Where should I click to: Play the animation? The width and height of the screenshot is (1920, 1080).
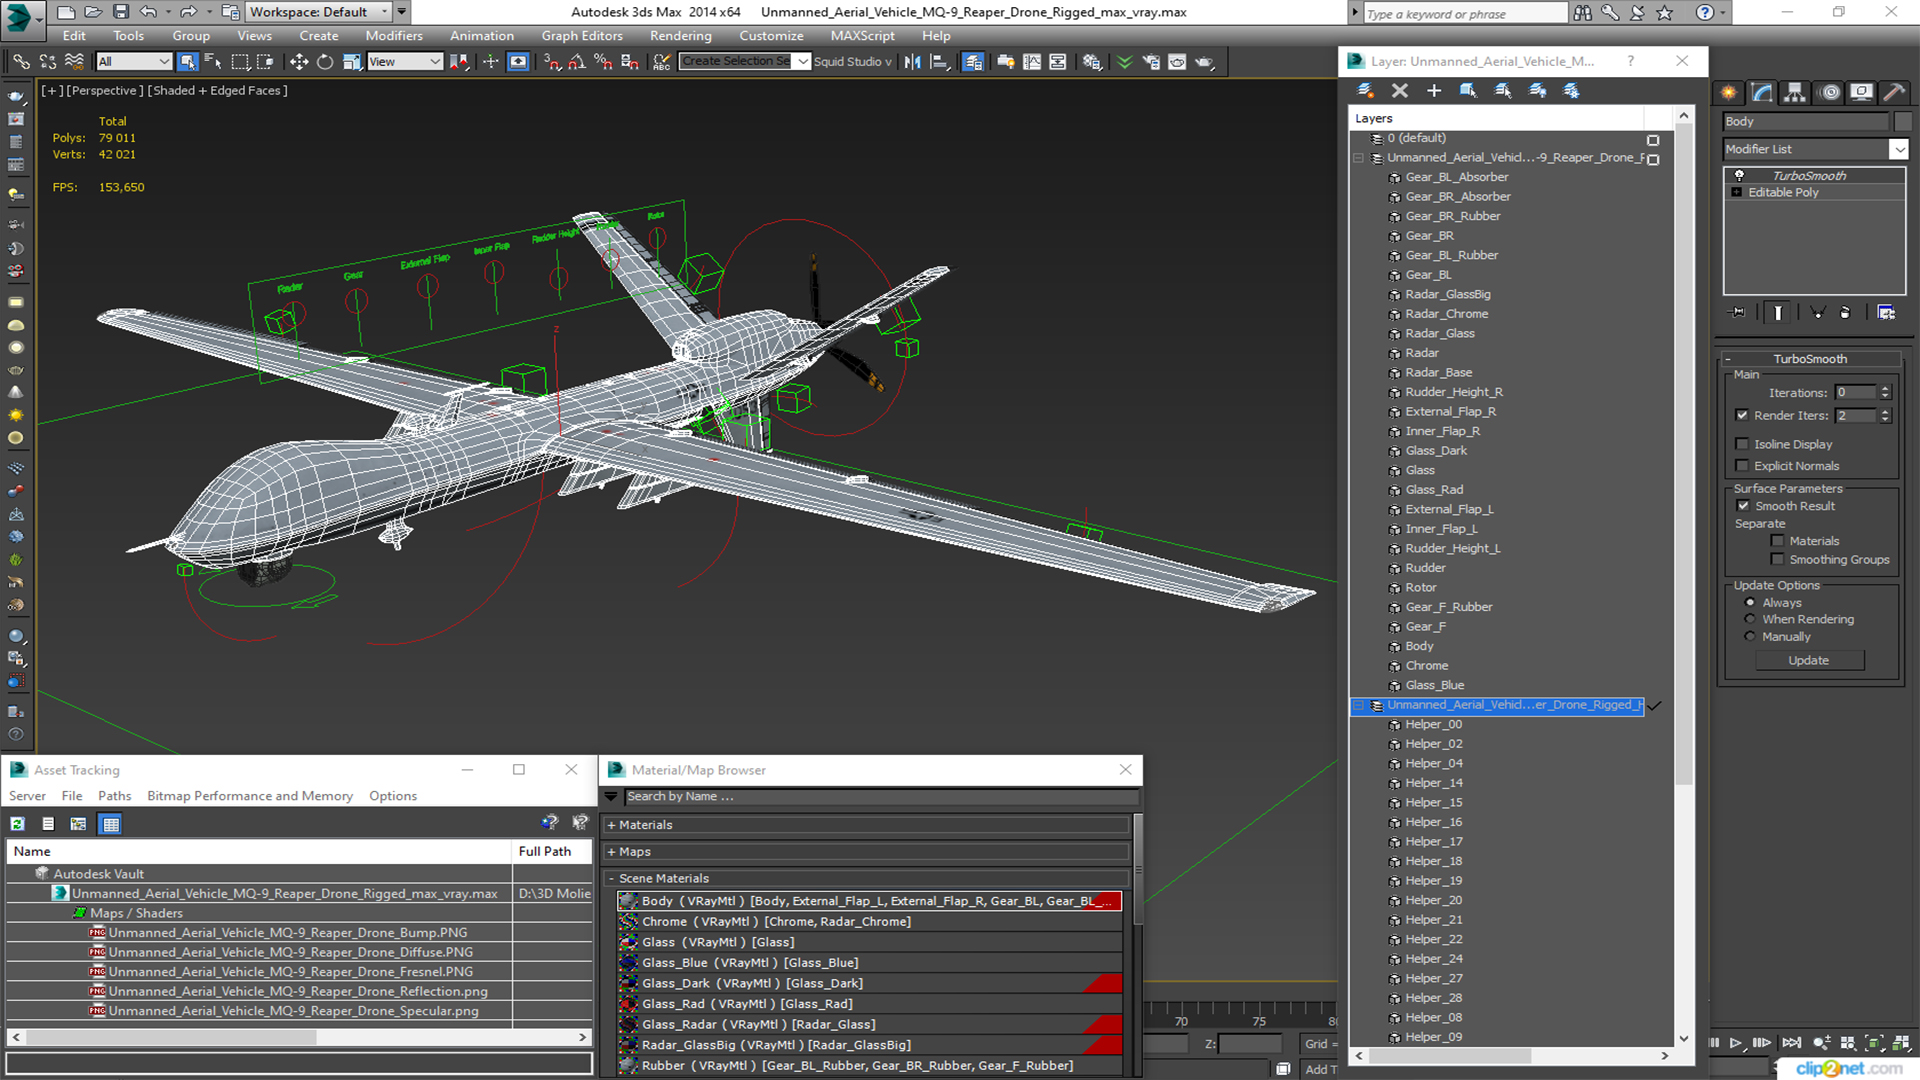coord(1736,1043)
